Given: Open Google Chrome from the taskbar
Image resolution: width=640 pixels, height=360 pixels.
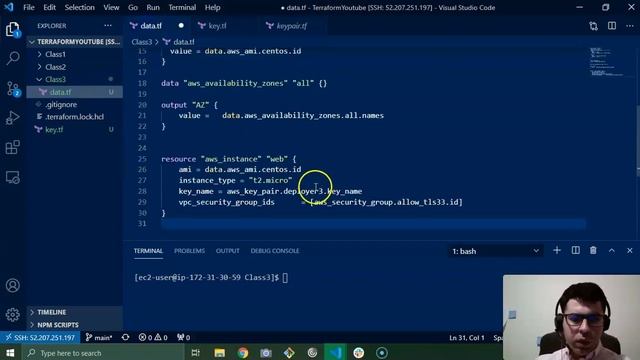Looking at the screenshot, I should [x=243, y=353].
